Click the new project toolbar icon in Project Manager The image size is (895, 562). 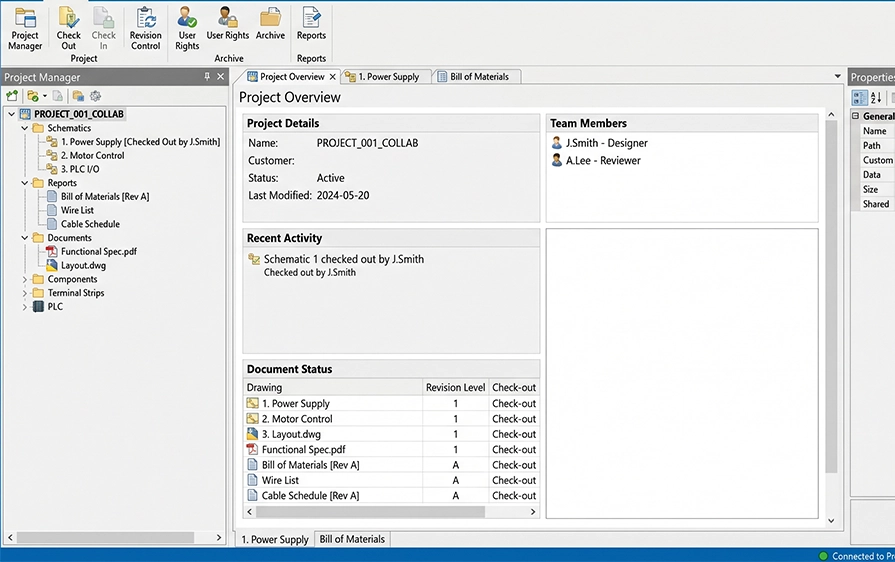(12, 96)
